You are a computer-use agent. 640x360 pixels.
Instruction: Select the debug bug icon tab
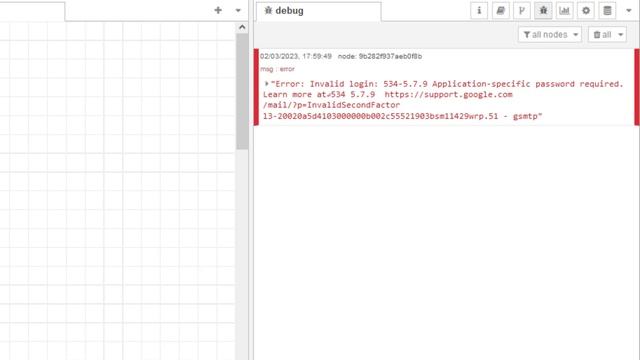coord(543,11)
